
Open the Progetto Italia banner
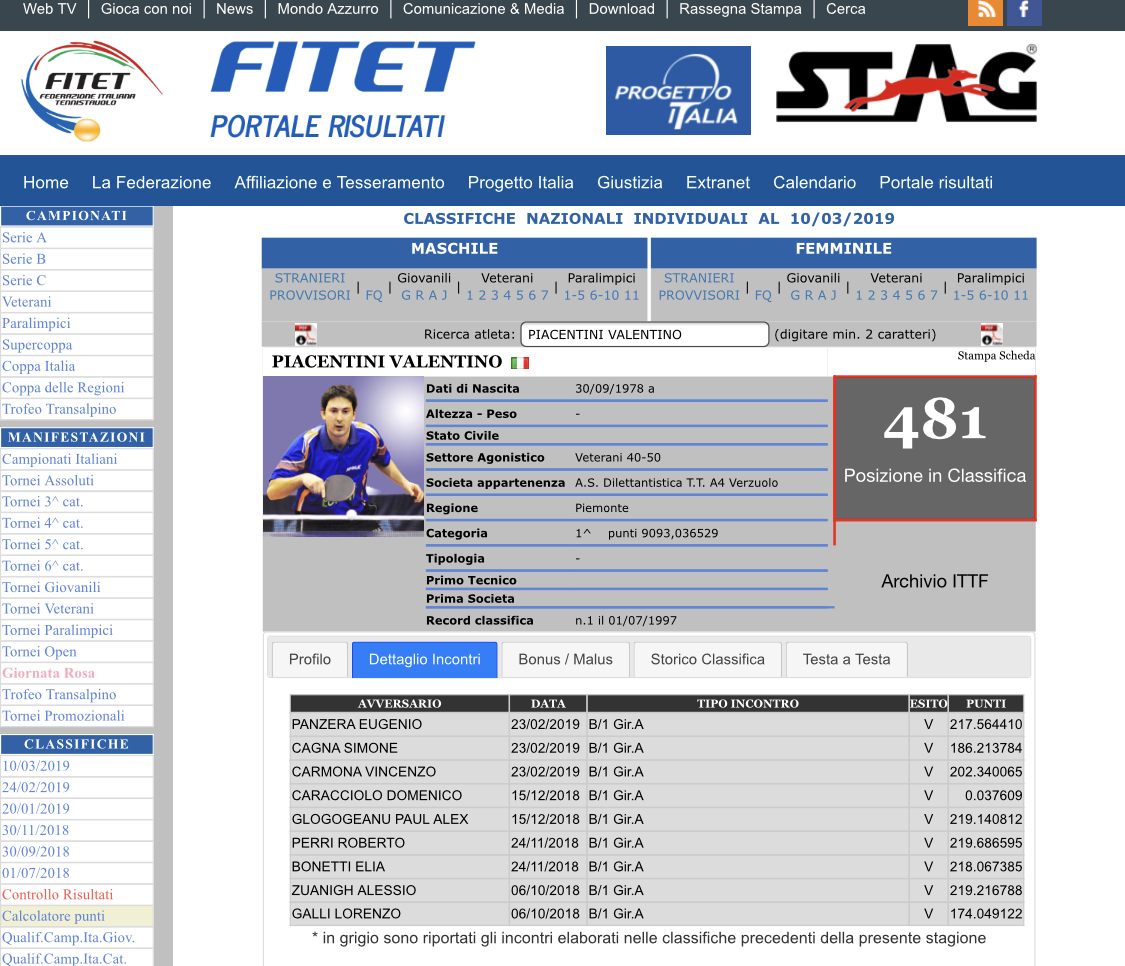pos(677,91)
